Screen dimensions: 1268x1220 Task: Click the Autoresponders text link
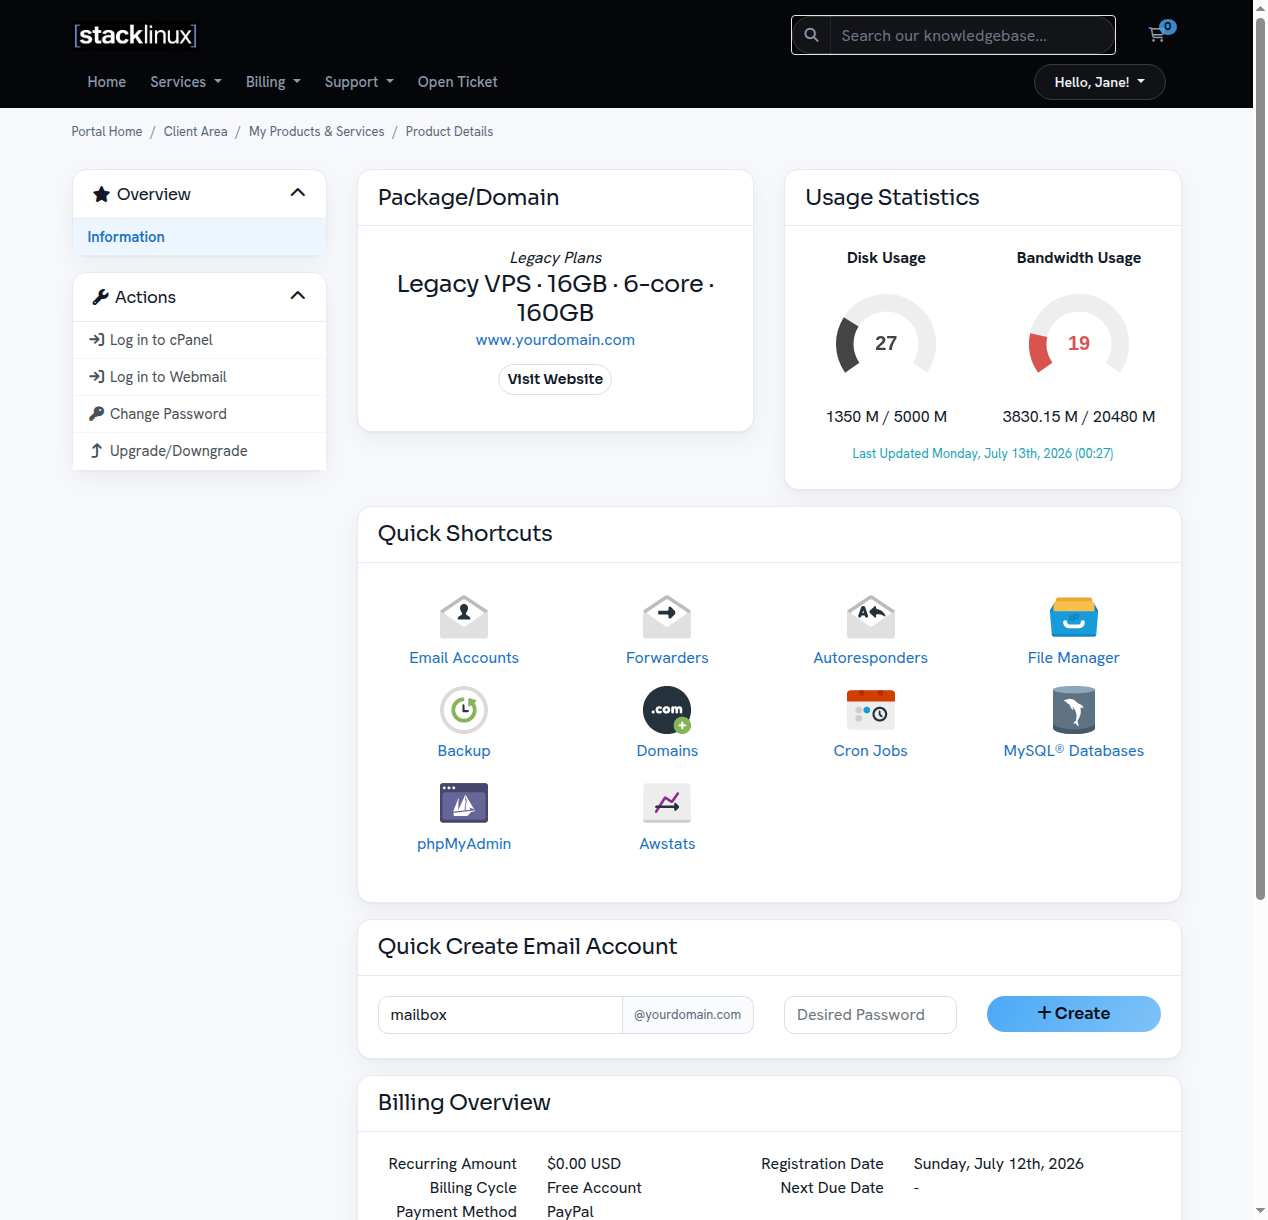871,658
